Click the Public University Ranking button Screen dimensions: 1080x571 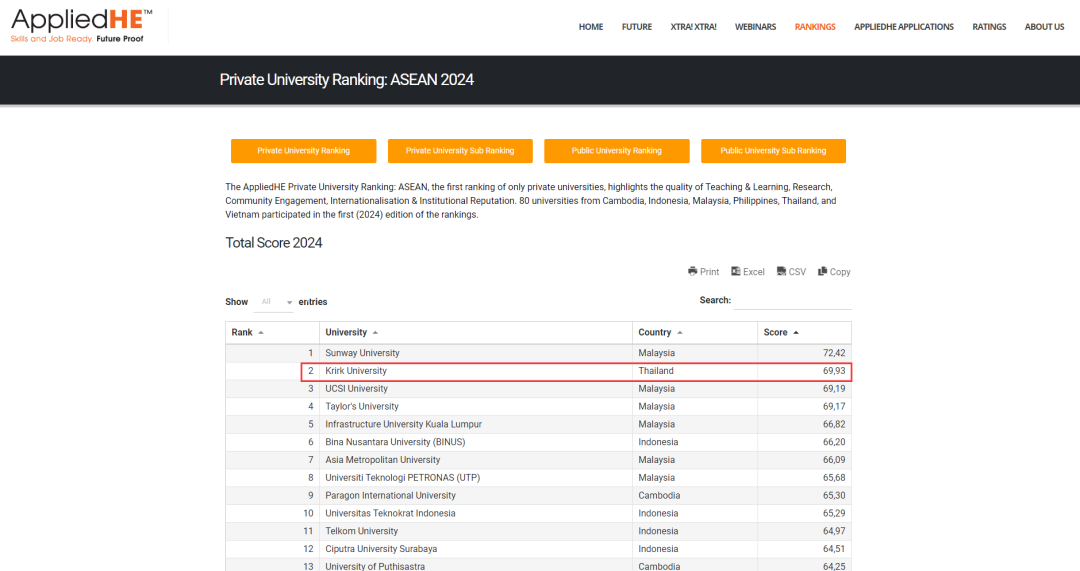click(x=616, y=151)
